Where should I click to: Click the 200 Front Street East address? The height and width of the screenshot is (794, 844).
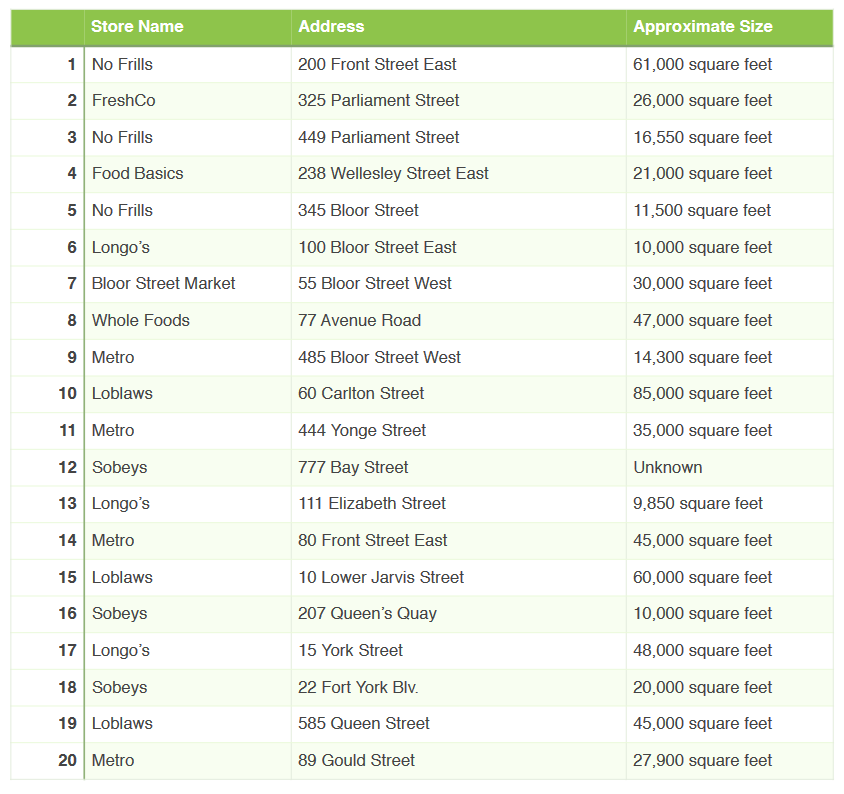pyautogui.click(x=377, y=64)
